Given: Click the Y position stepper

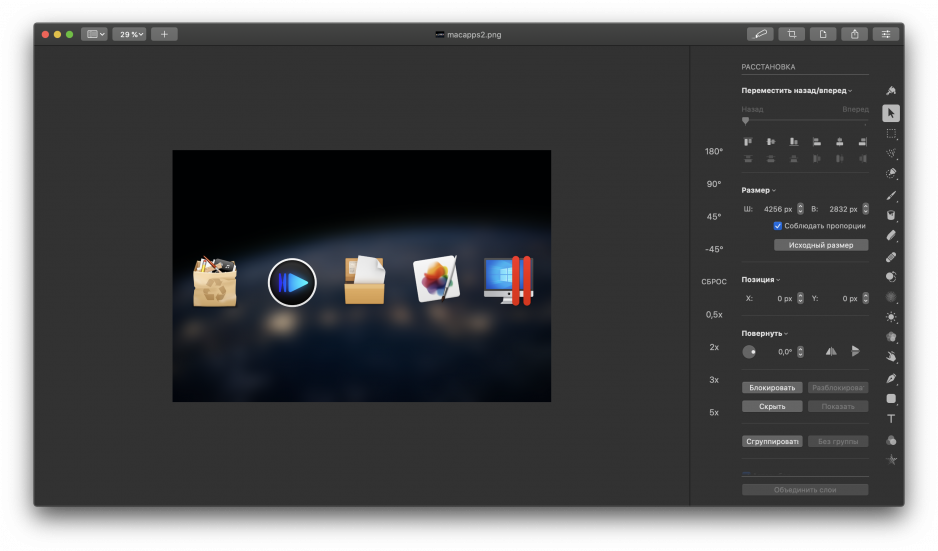Looking at the screenshot, I should (x=866, y=298).
